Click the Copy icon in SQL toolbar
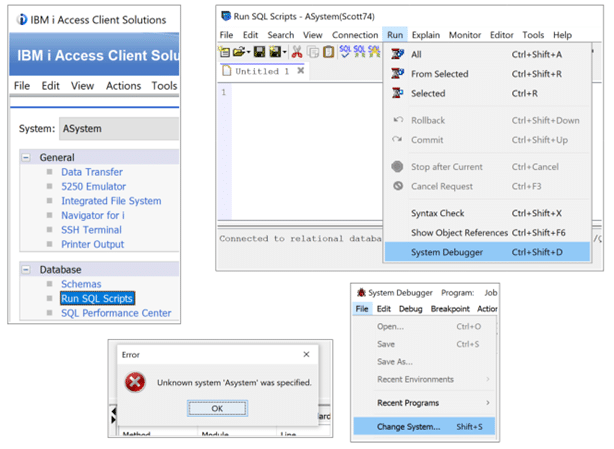 [x=313, y=51]
